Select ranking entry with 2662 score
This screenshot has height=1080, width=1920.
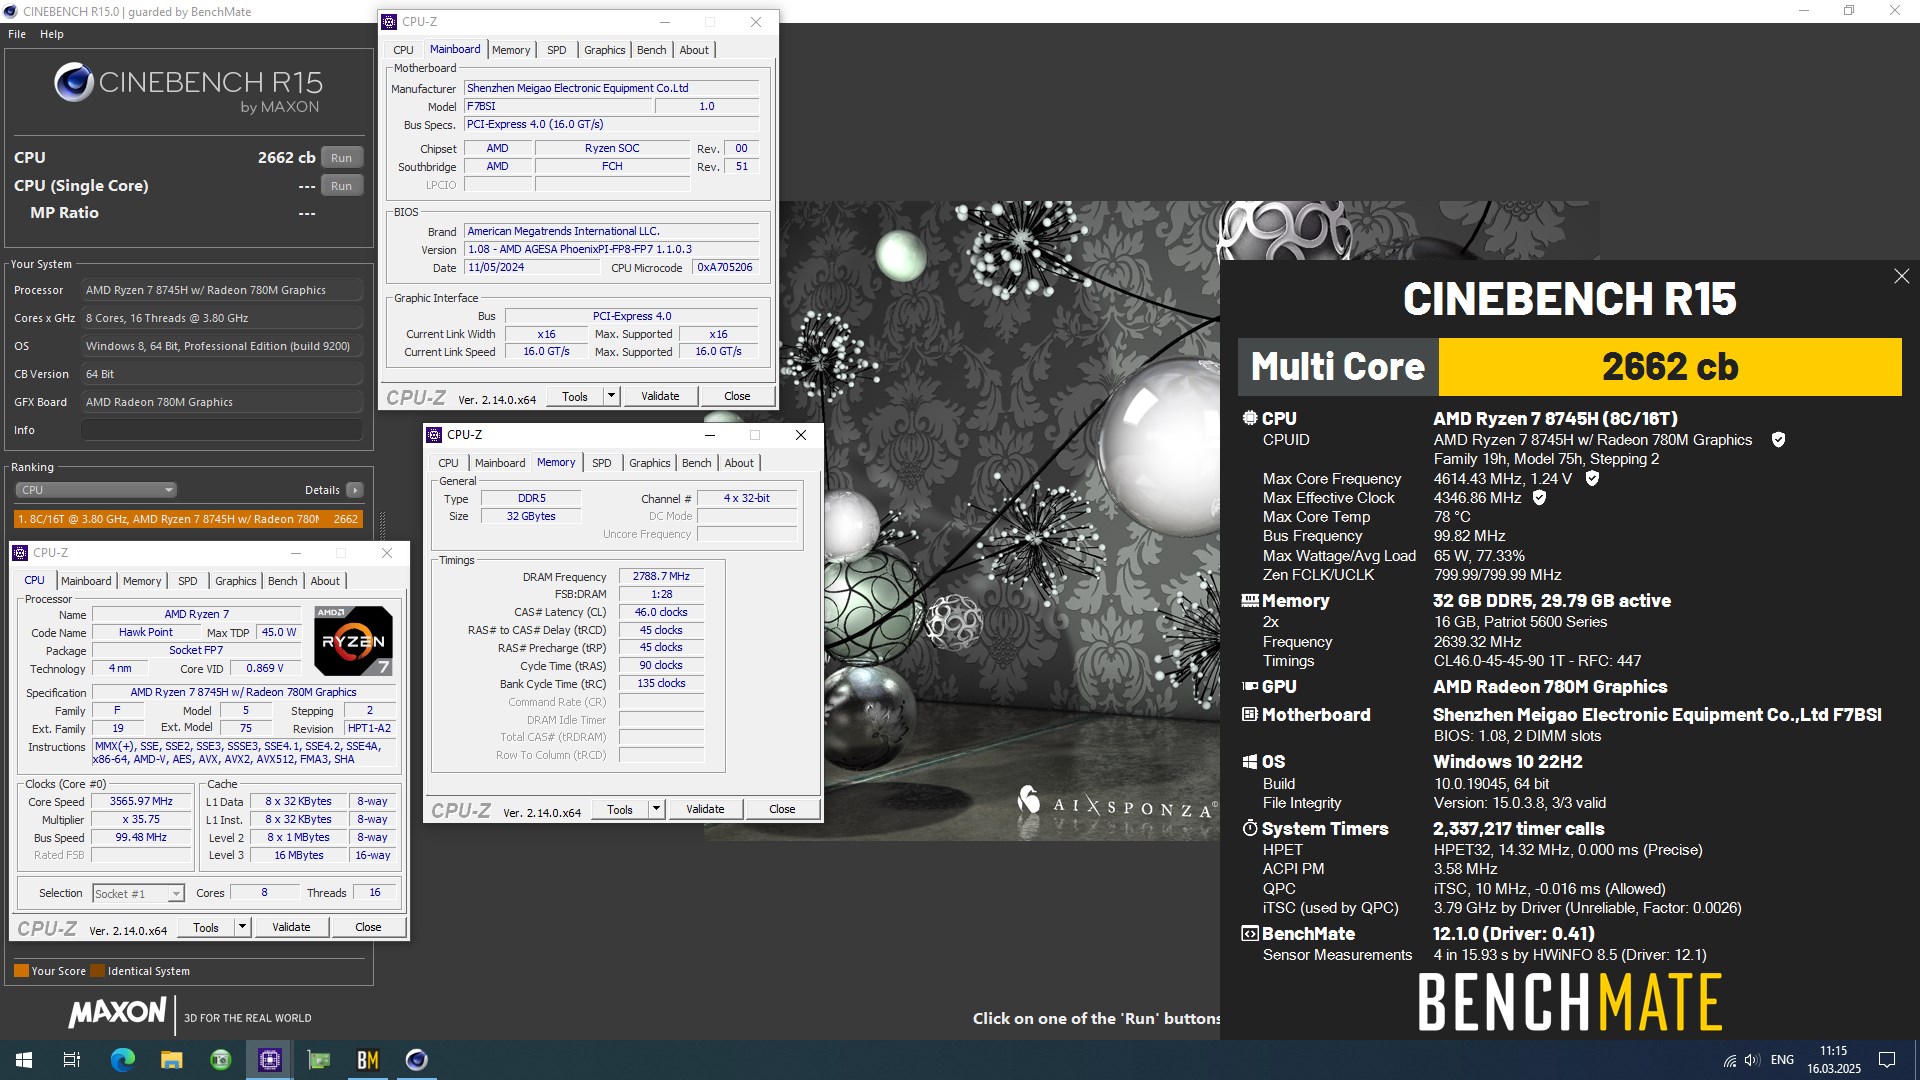(x=188, y=520)
